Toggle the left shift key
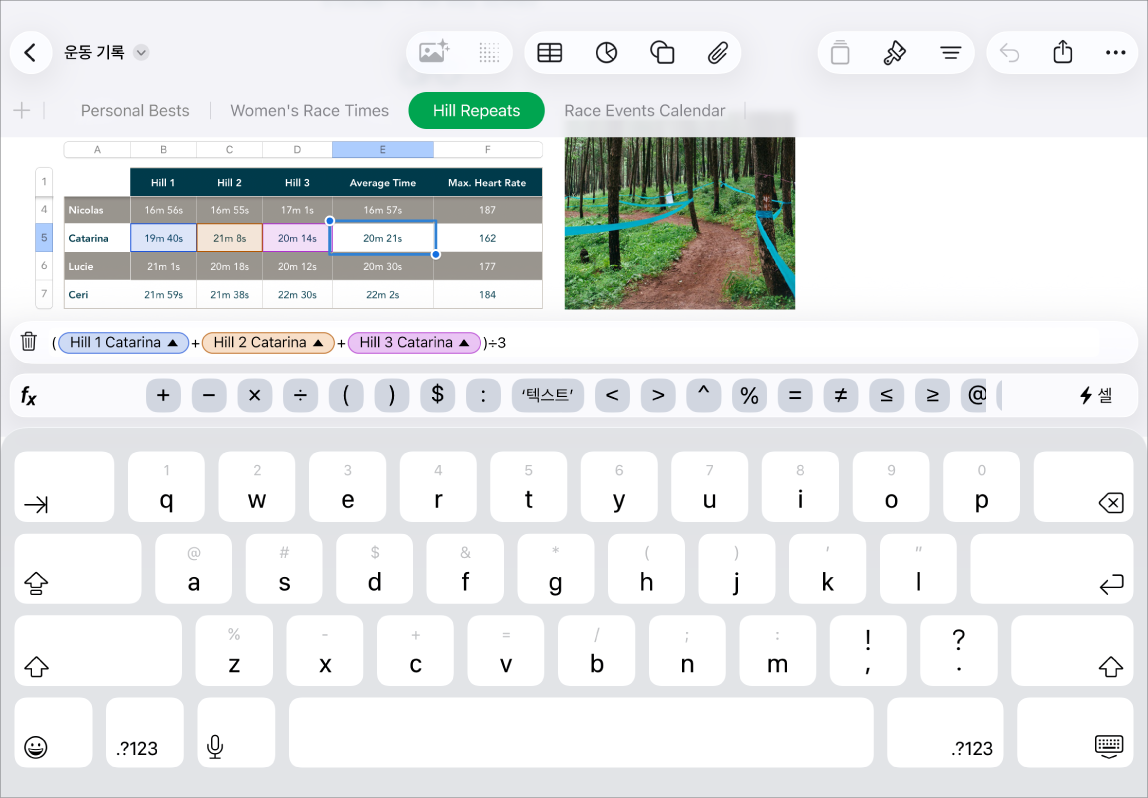The width and height of the screenshot is (1148, 798). point(98,651)
